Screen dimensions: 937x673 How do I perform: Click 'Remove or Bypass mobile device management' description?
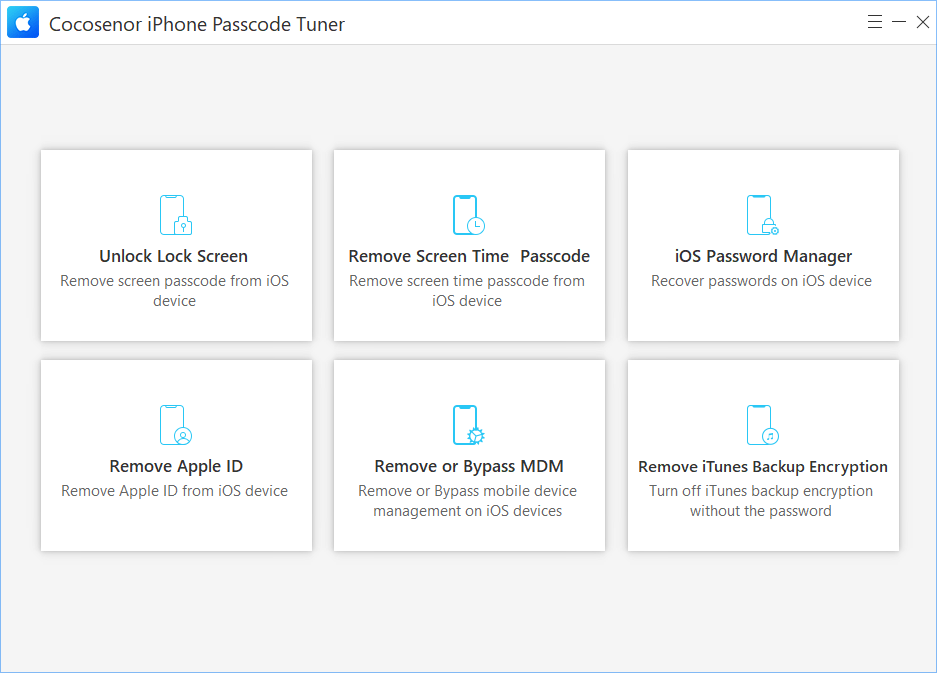(467, 501)
